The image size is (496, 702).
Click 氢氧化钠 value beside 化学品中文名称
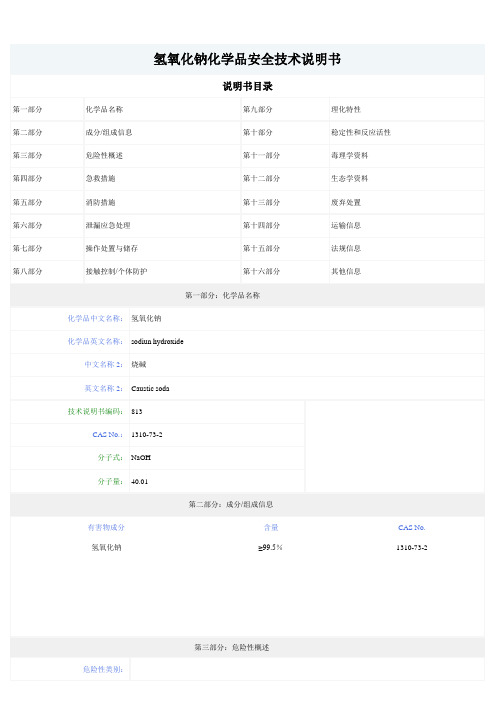tap(146, 318)
